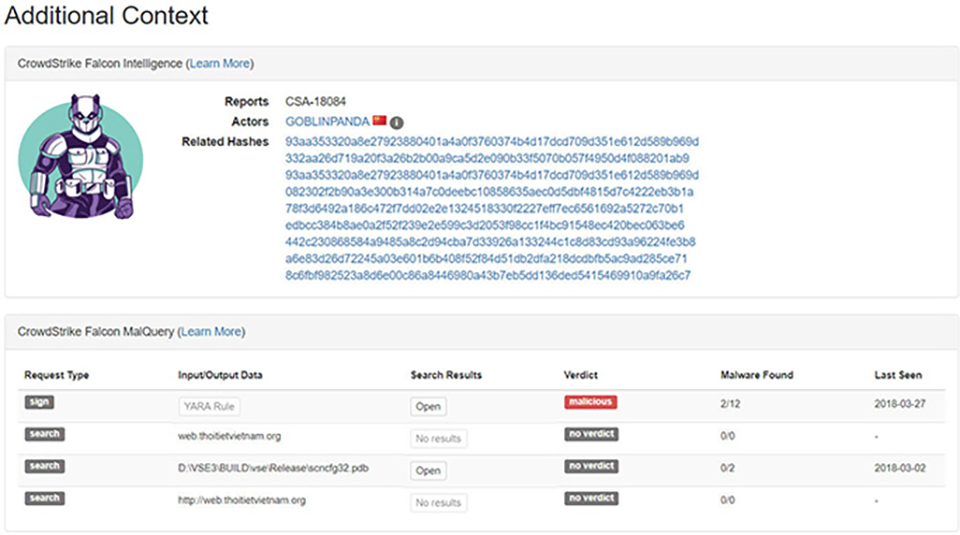
Task: Click the CSA-18084 report ID
Action: [315, 102]
